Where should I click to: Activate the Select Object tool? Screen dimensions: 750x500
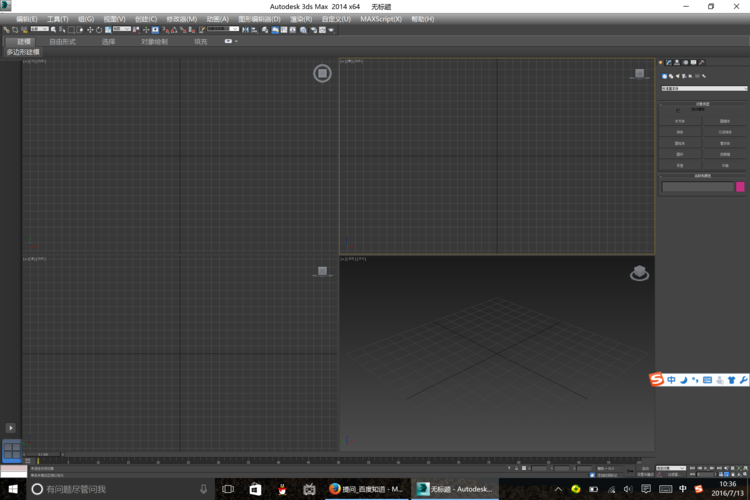53,30
